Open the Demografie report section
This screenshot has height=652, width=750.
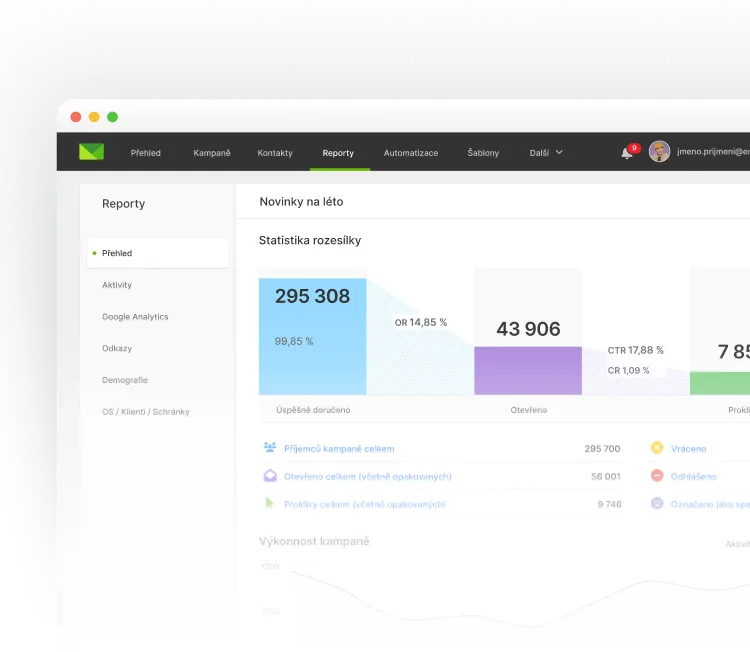(125, 380)
